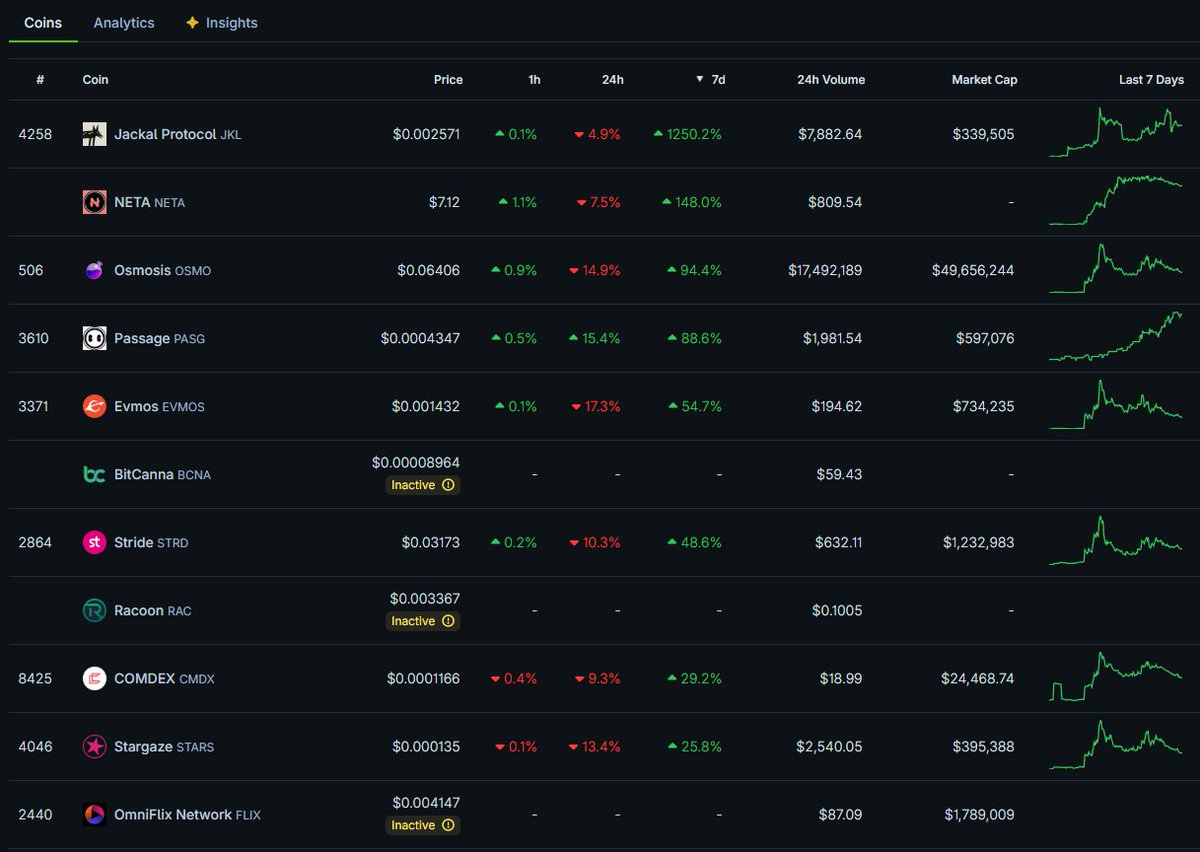
Task: Sort by the 24h change column header
Action: pos(613,79)
